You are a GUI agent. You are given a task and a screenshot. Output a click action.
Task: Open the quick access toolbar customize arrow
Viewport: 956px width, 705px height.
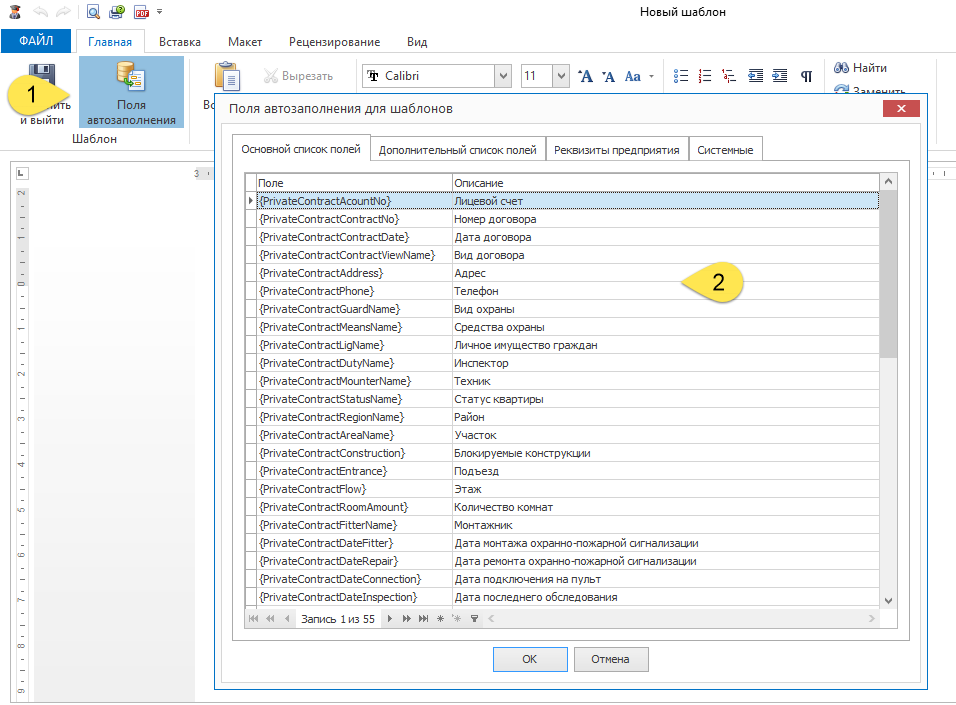[160, 11]
